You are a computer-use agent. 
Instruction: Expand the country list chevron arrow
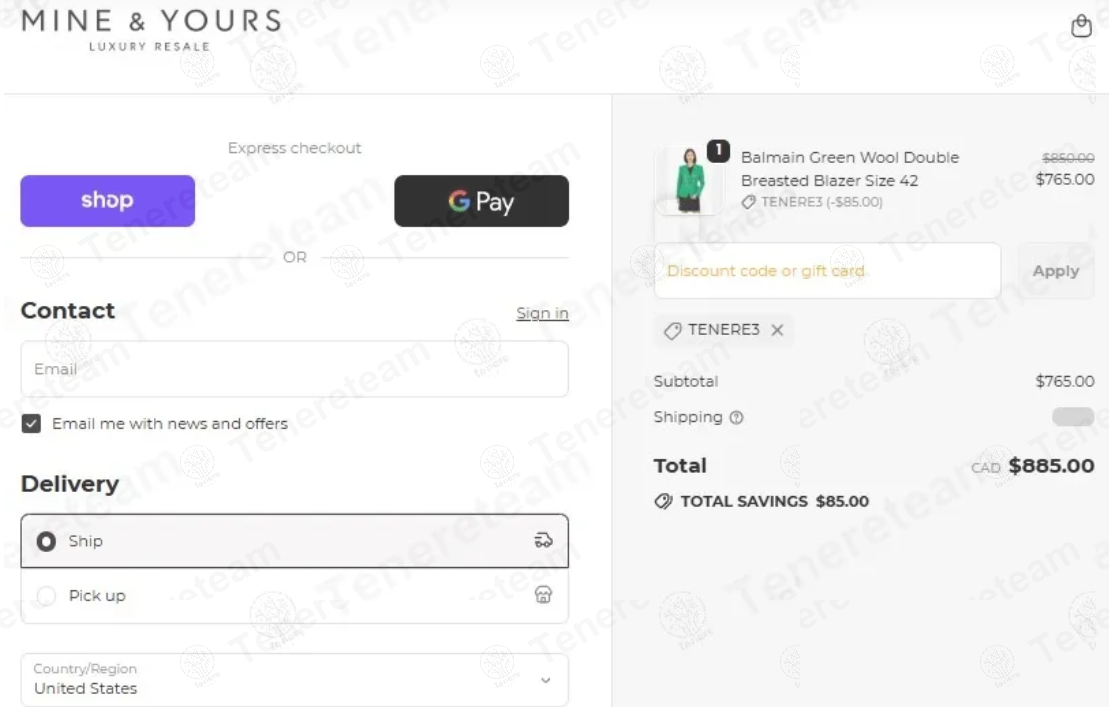coord(545,680)
